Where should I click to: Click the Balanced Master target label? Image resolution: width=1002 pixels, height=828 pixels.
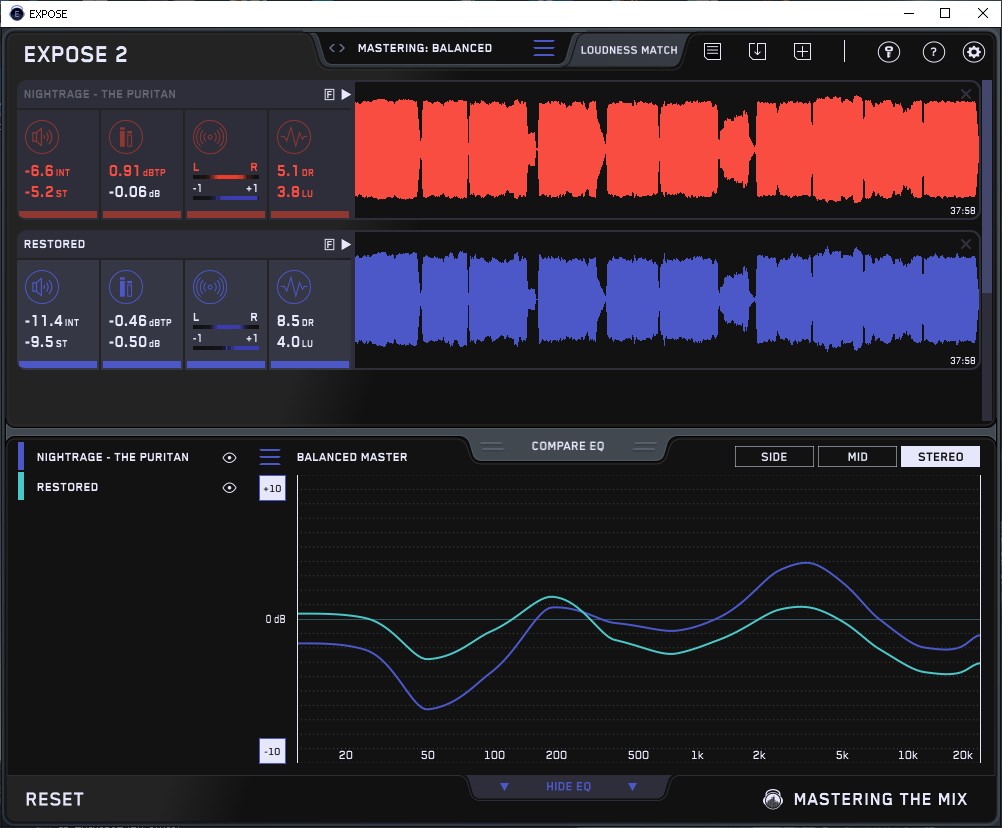pos(352,457)
